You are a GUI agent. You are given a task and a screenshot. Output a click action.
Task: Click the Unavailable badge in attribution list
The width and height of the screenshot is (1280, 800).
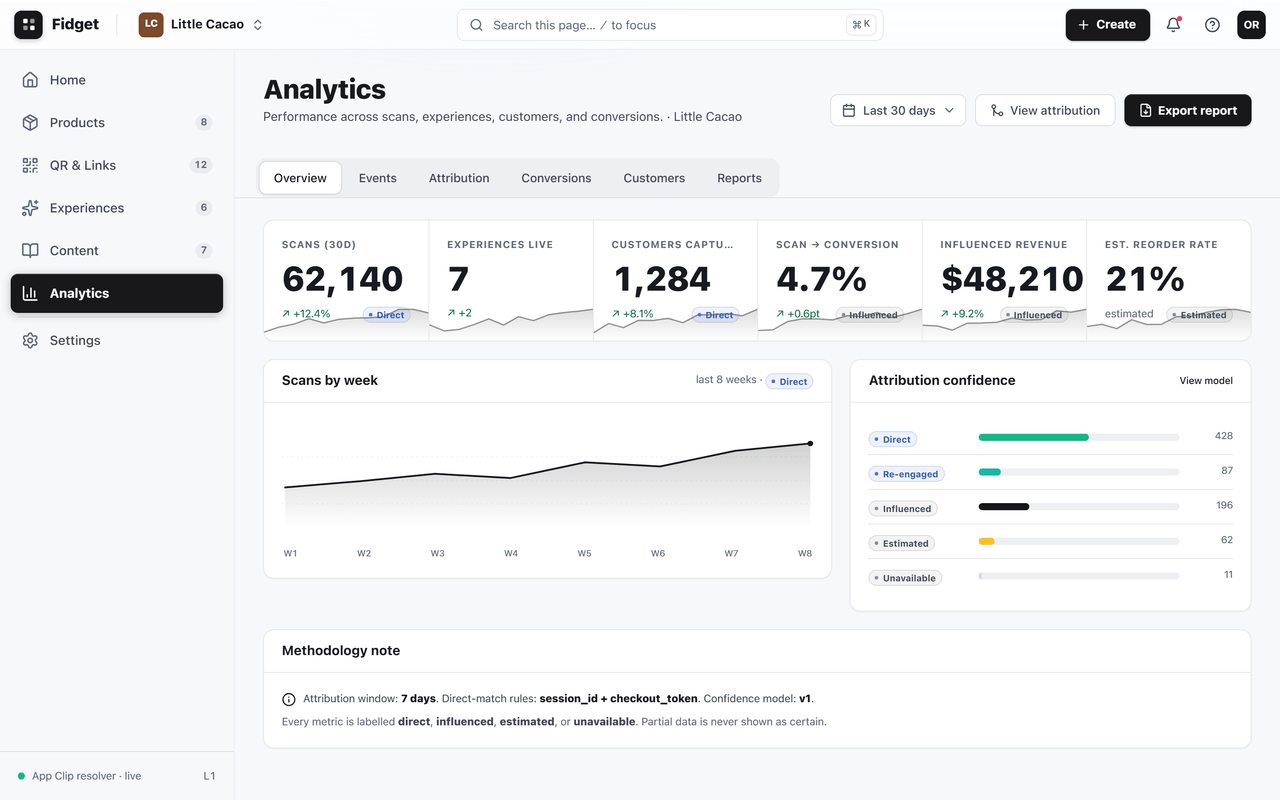coord(905,578)
